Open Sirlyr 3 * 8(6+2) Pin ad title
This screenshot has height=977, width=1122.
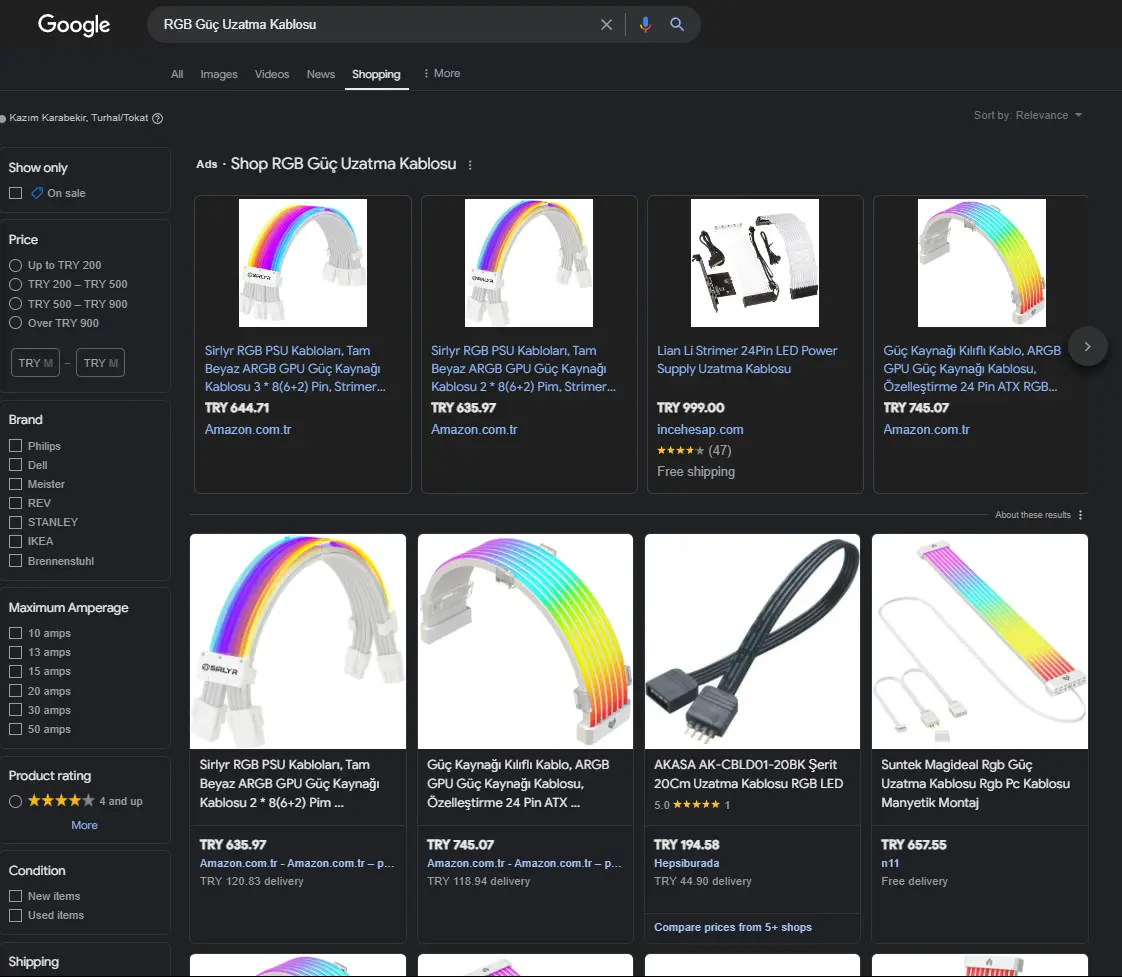coord(295,369)
